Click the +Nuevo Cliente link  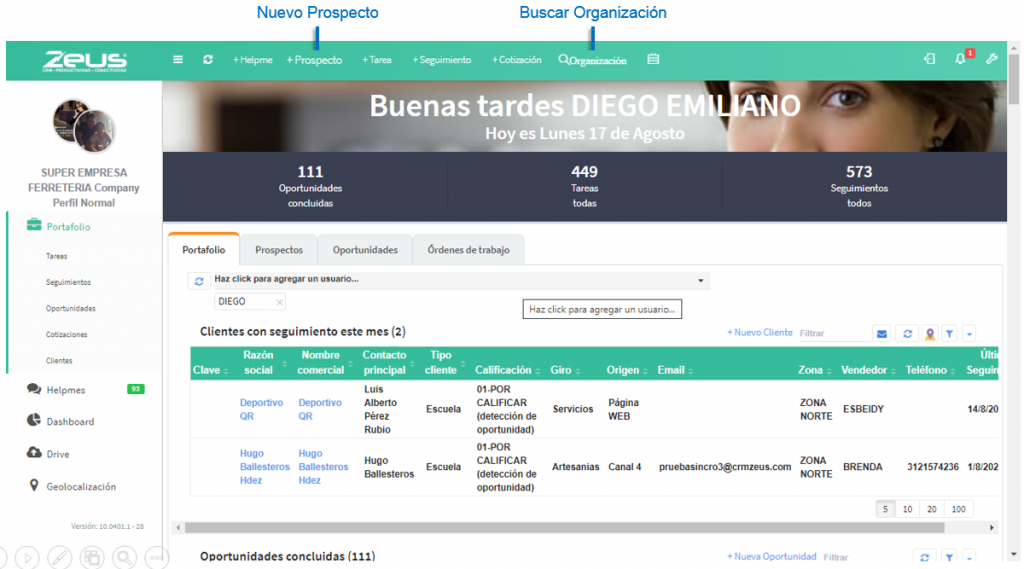coord(760,333)
